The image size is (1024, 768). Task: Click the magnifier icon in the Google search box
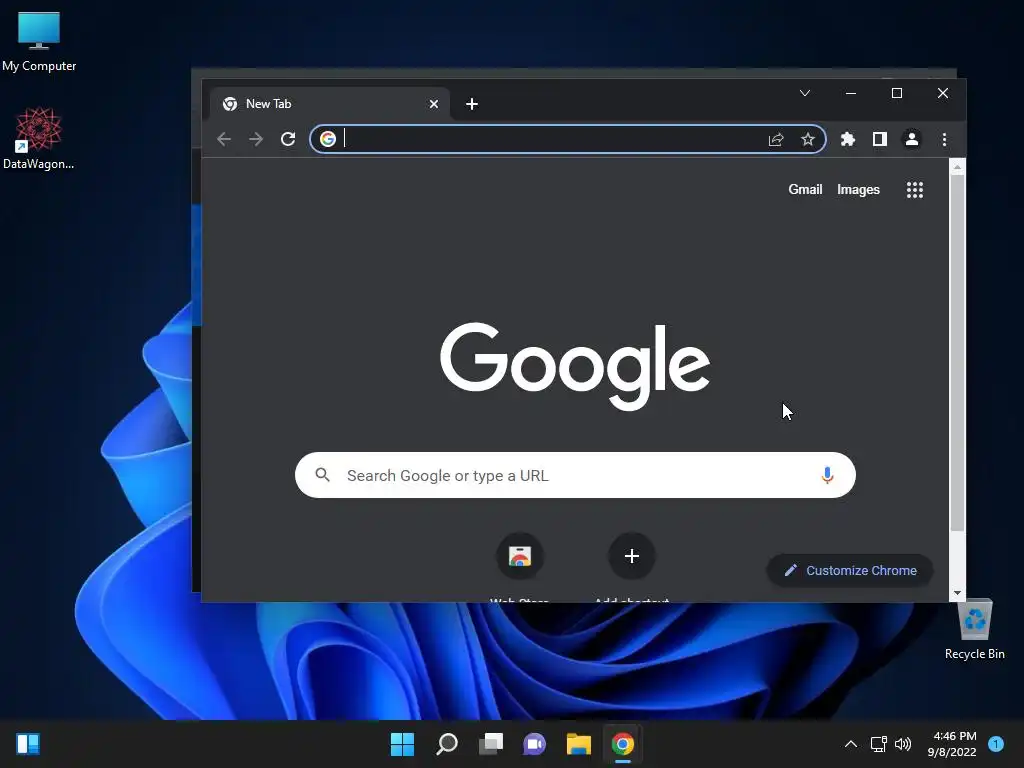[323, 475]
